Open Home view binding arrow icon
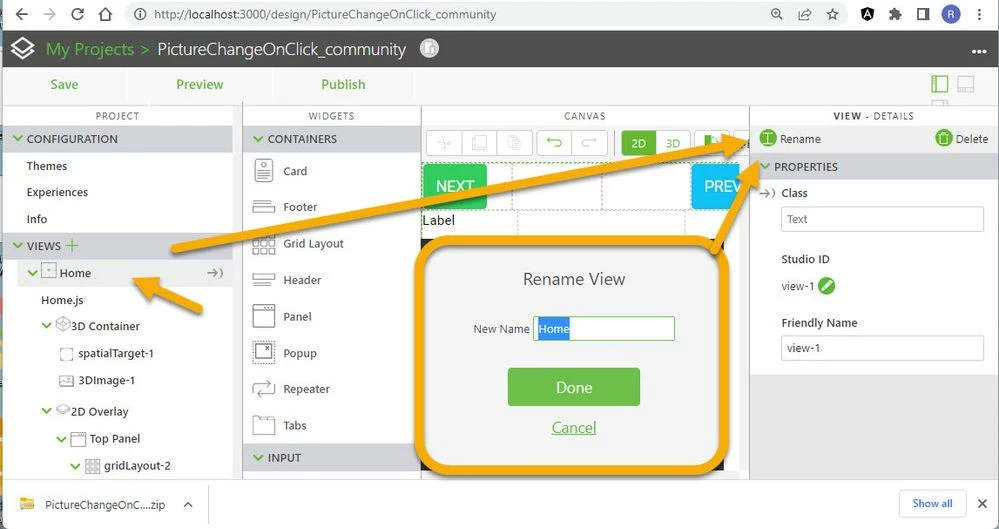The height and width of the screenshot is (529, 999). (x=215, y=273)
